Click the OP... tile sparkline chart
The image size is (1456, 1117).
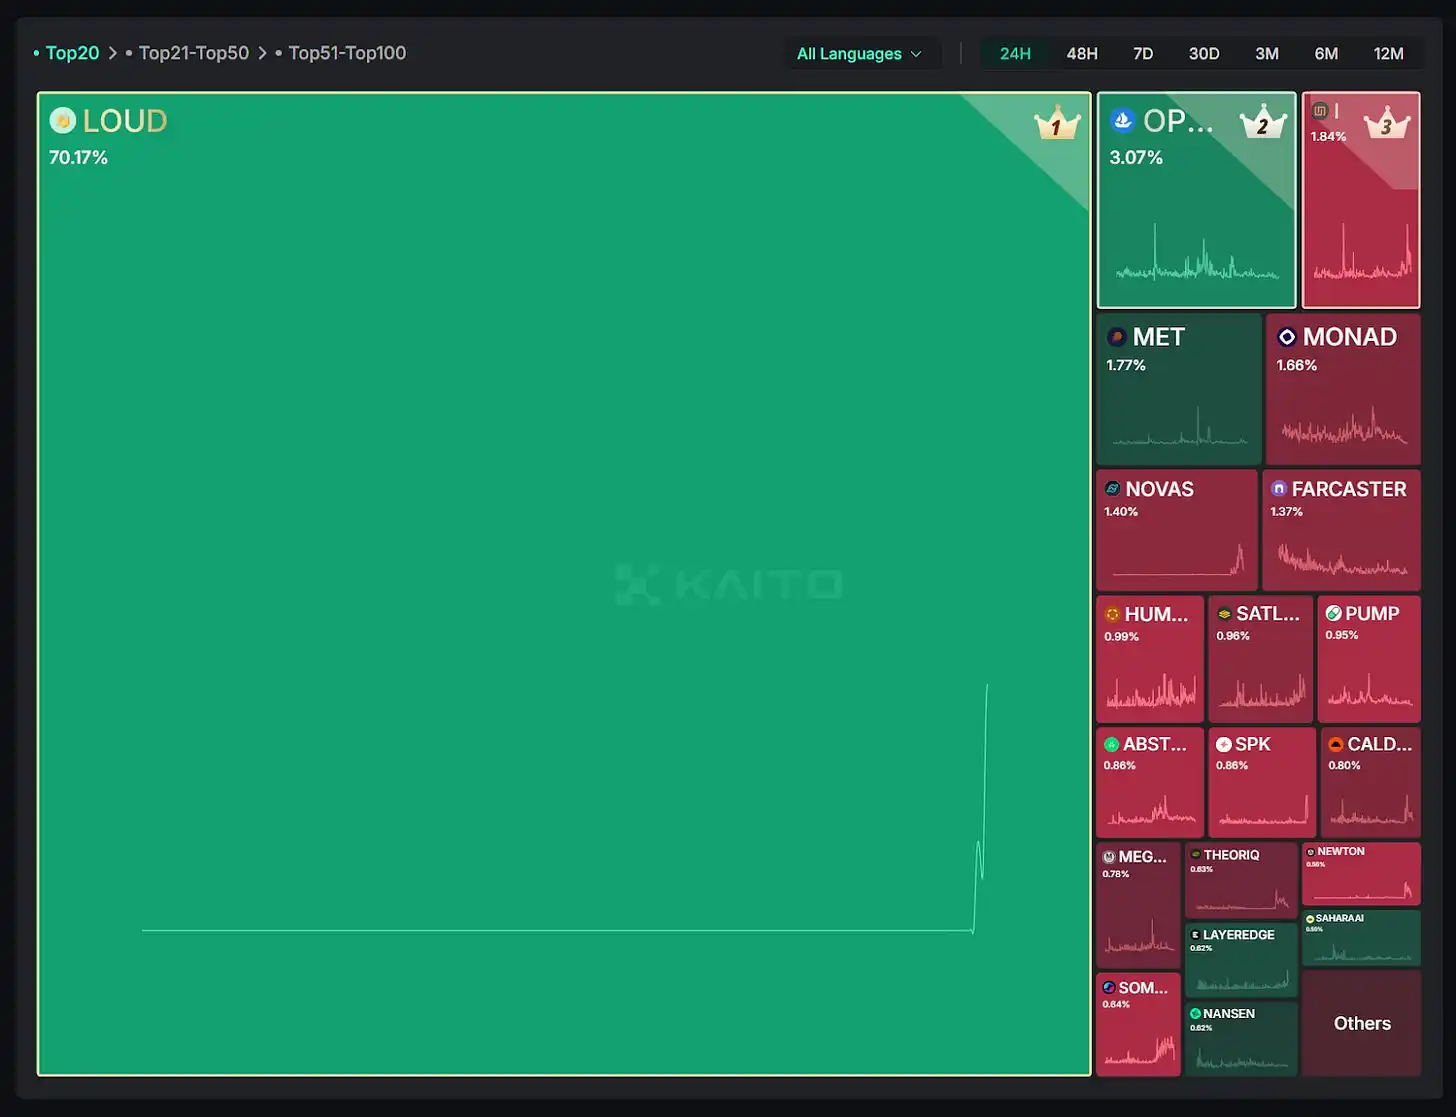[1197, 252]
